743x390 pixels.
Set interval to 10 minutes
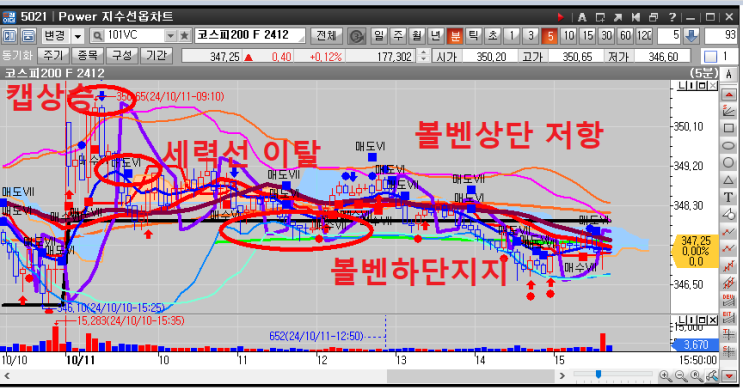tap(569, 36)
